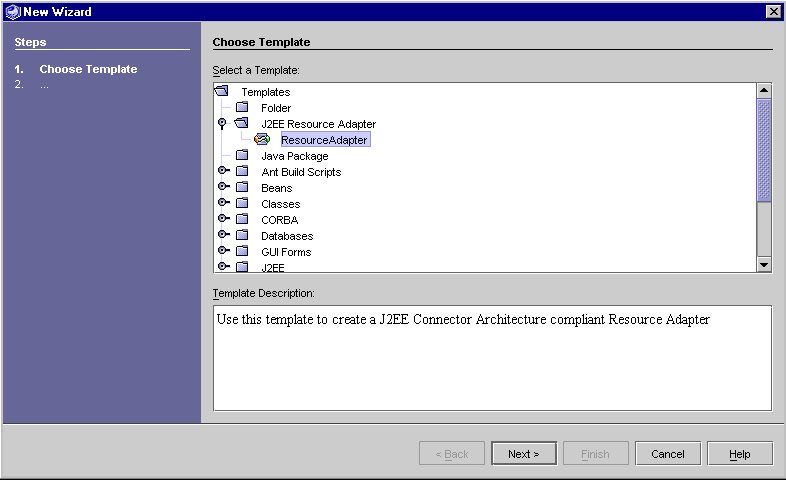This screenshot has height=480, width=786.
Task: Expand the CORBA tree node
Action: click(224, 219)
